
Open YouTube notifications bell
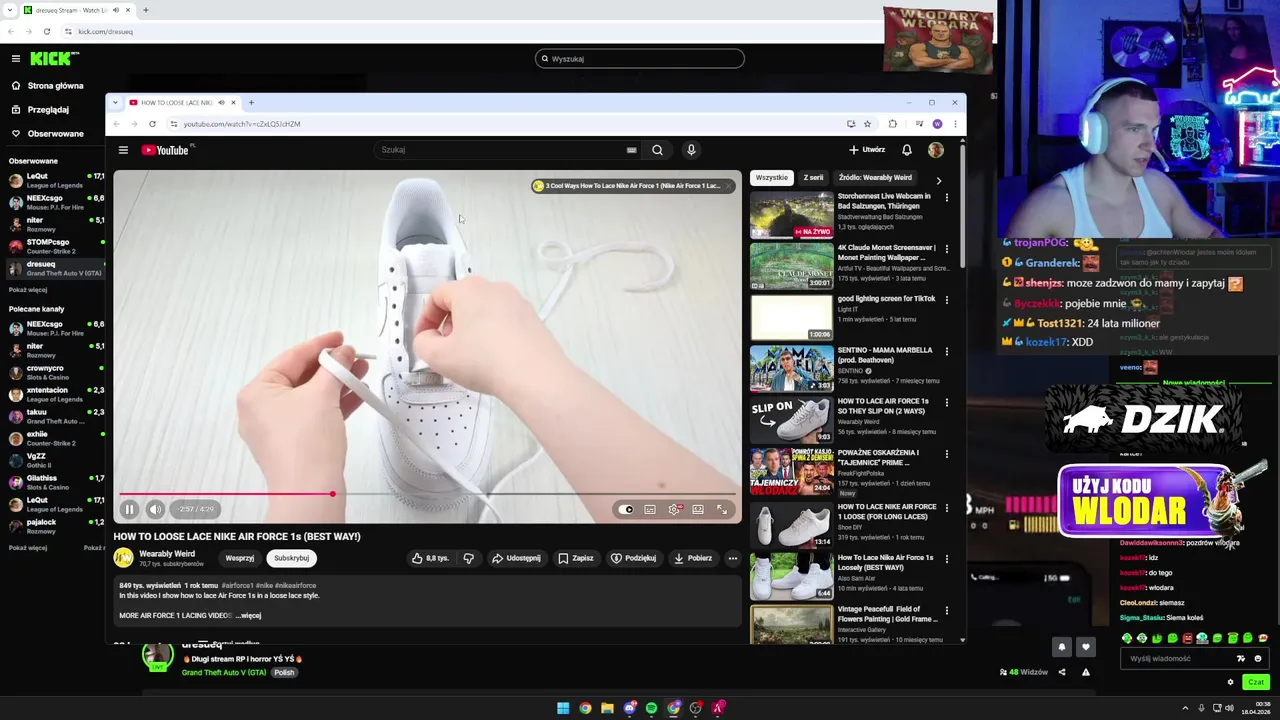(x=906, y=150)
